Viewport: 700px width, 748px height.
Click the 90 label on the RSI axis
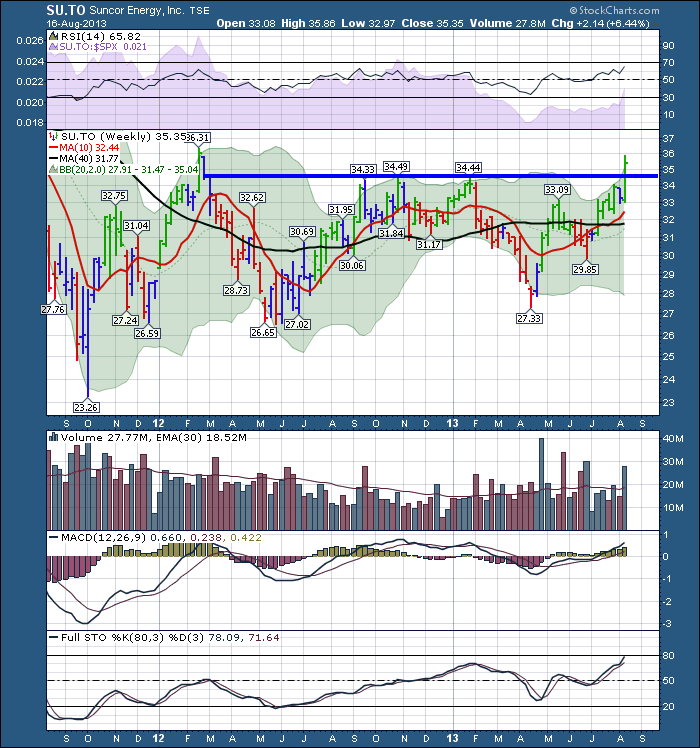(669, 46)
